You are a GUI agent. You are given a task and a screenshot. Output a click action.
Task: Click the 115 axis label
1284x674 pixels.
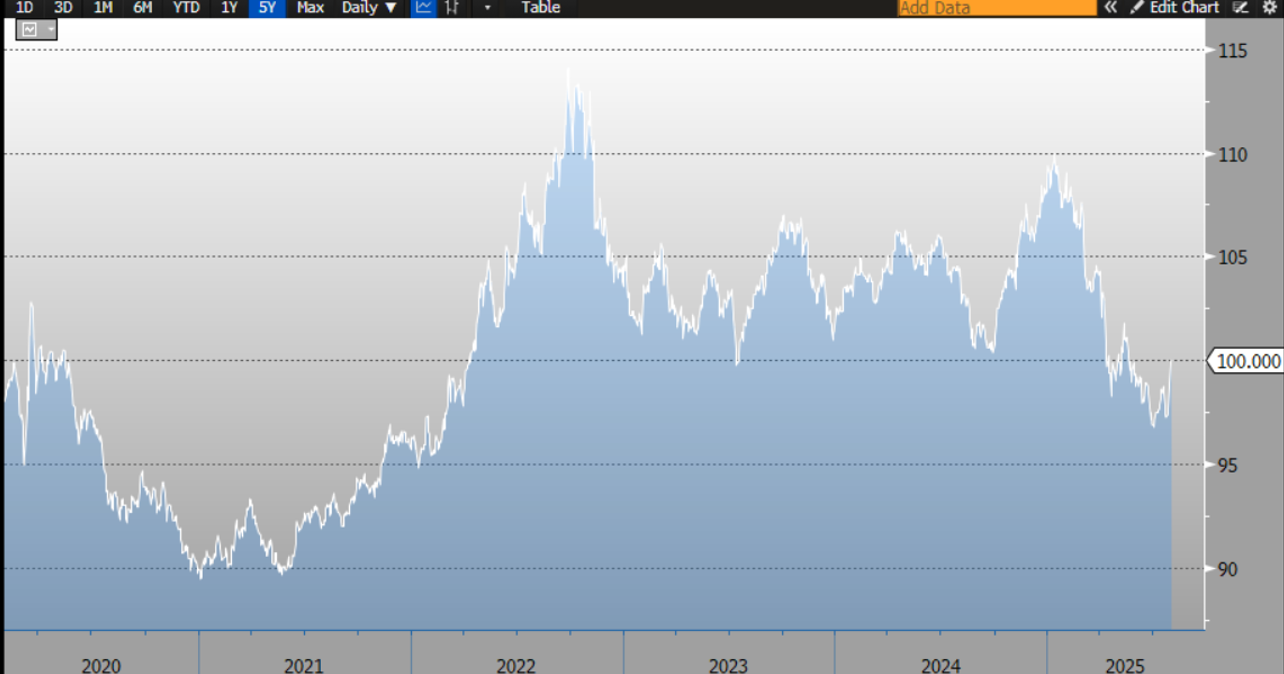[x=1233, y=50]
